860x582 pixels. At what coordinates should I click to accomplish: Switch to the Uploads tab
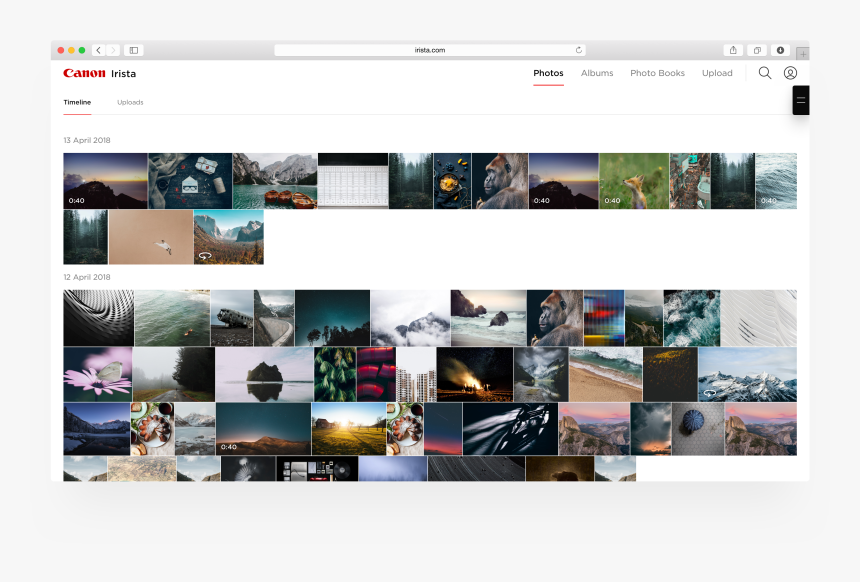130,102
